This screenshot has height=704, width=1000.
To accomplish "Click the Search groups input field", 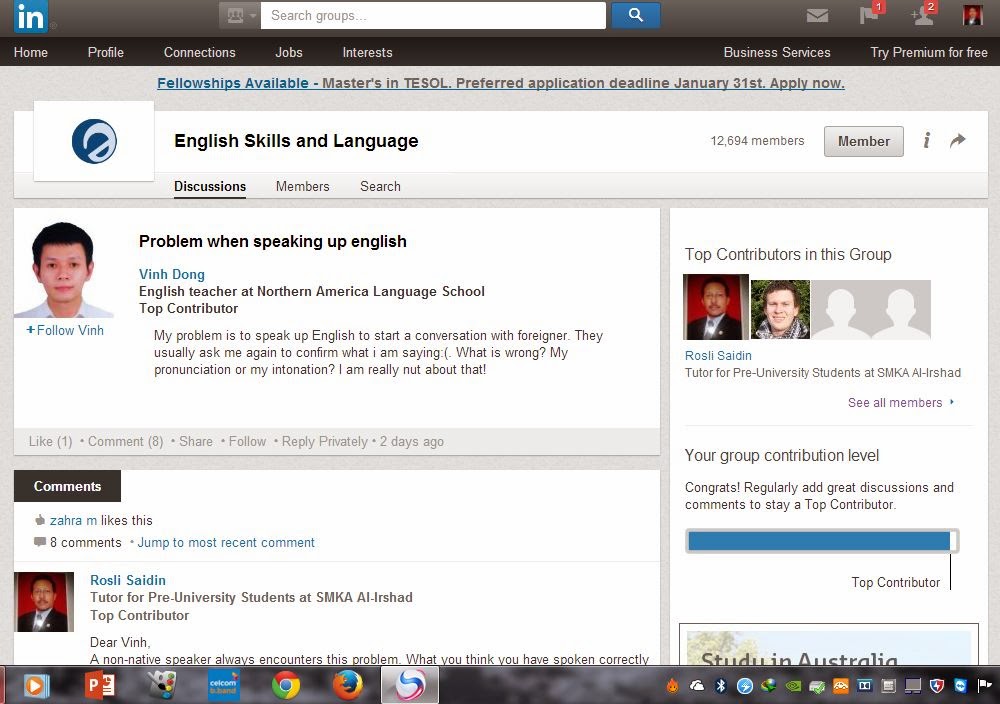I will click(433, 15).
